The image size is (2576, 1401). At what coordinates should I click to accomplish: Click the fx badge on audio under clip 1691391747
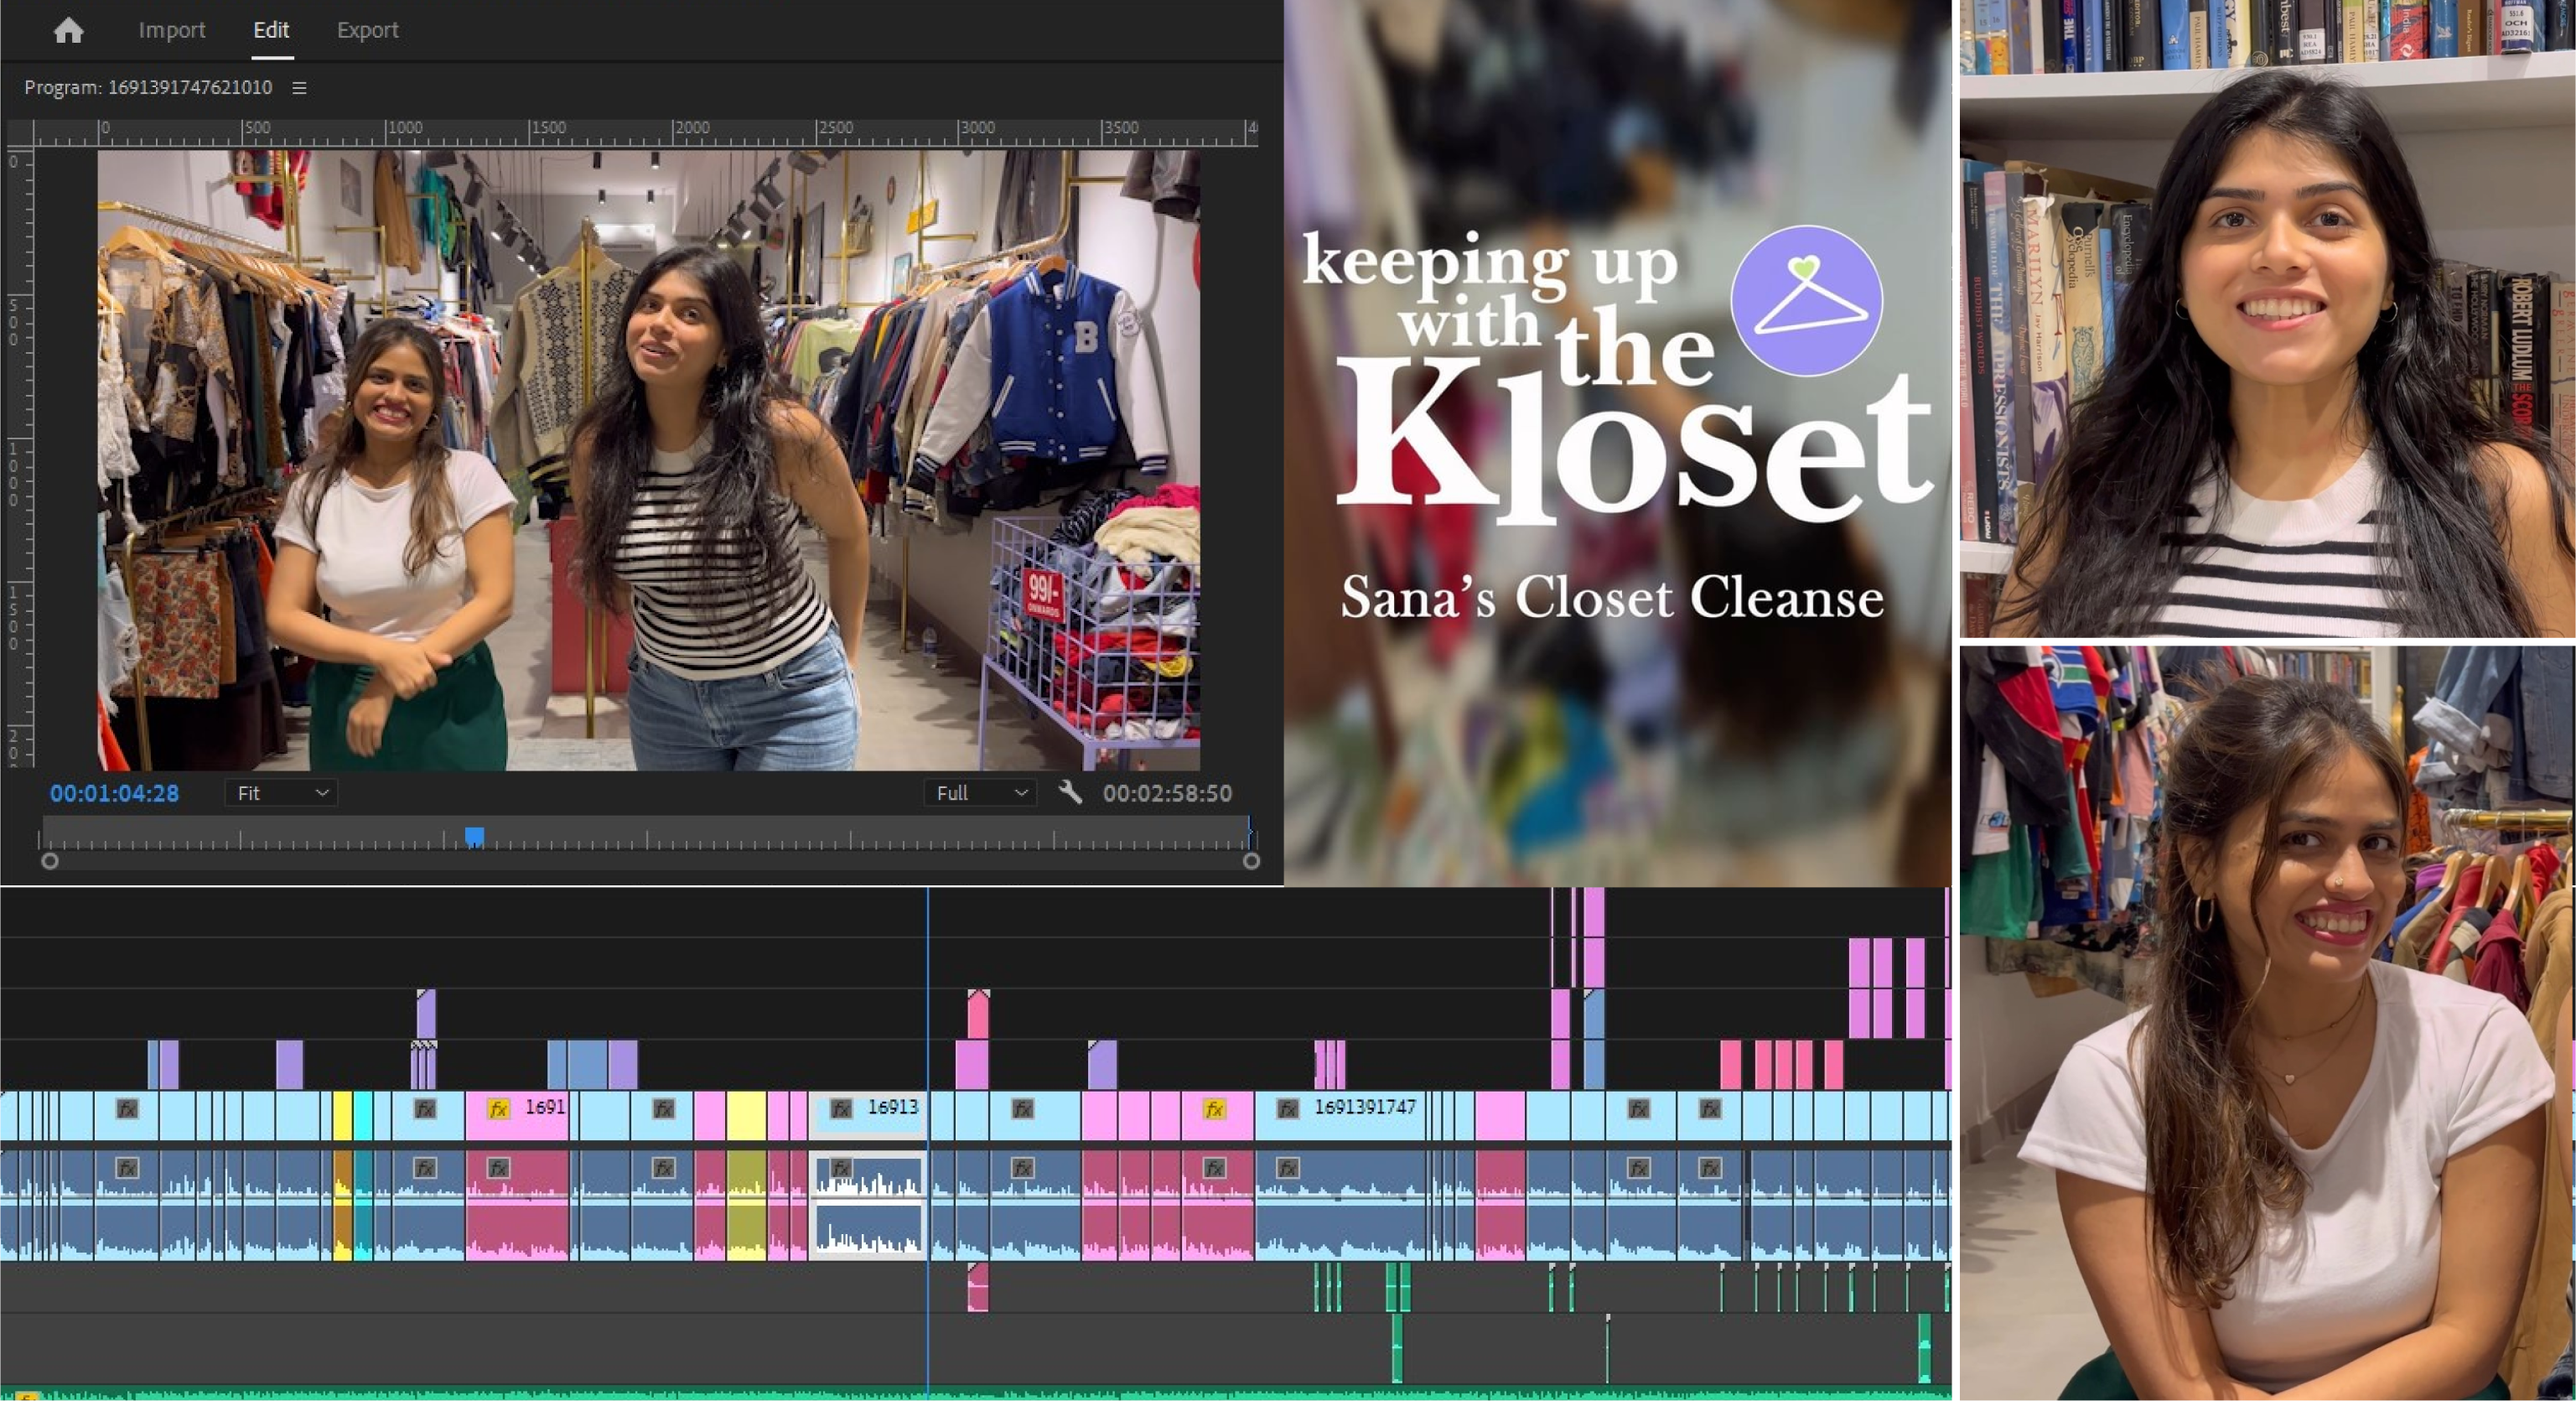(x=1288, y=1168)
